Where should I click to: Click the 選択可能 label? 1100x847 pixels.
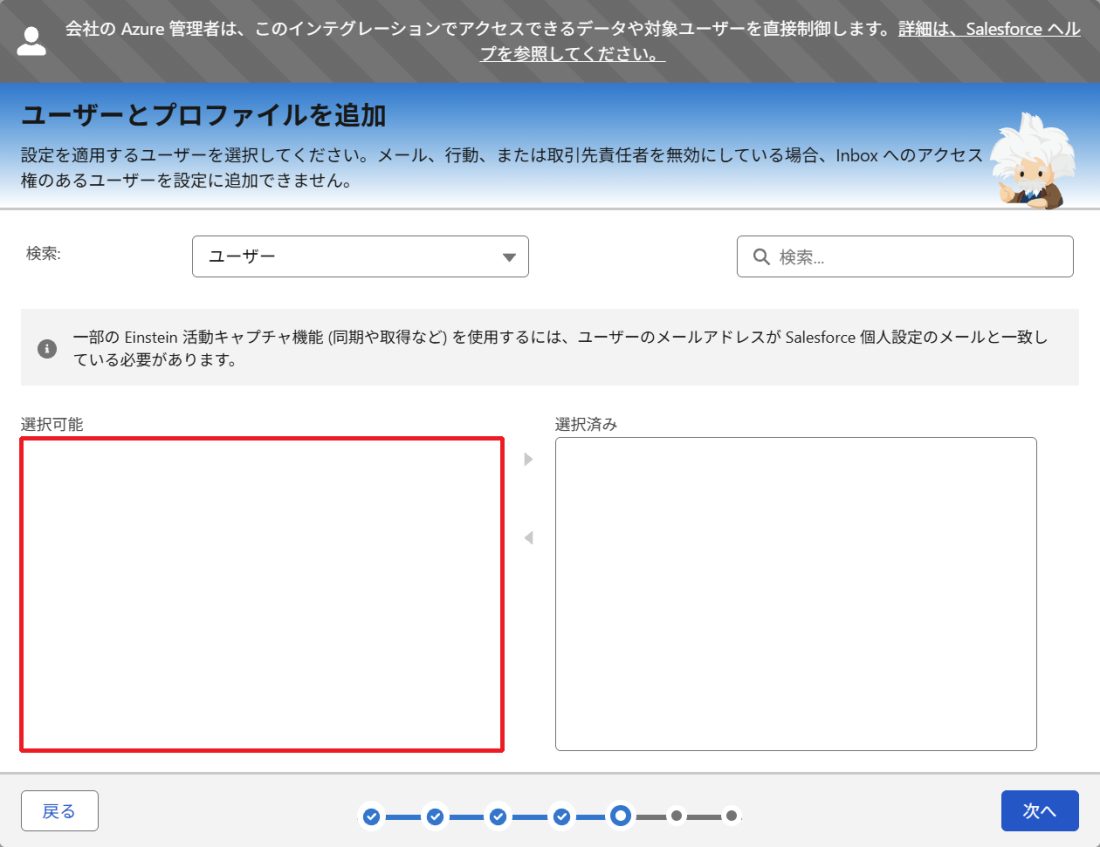pyautogui.click(x=52, y=424)
